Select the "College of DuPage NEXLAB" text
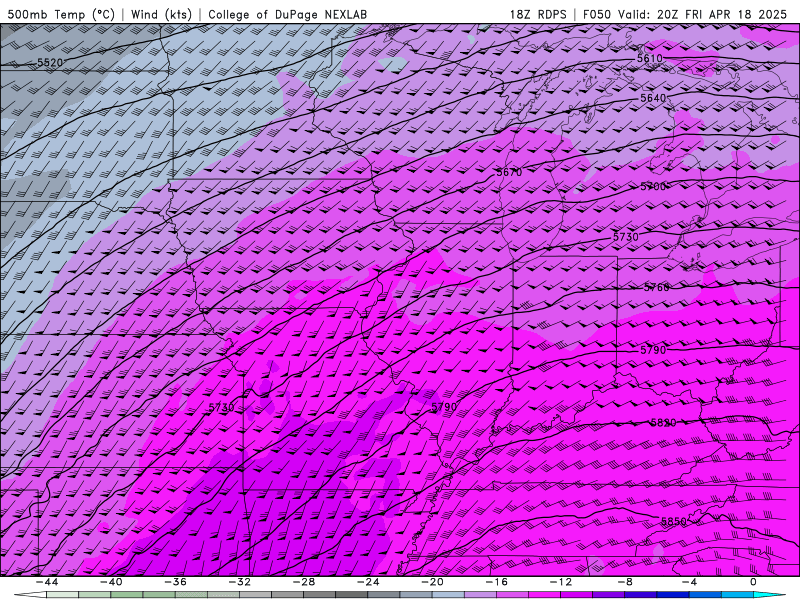 click(x=287, y=14)
